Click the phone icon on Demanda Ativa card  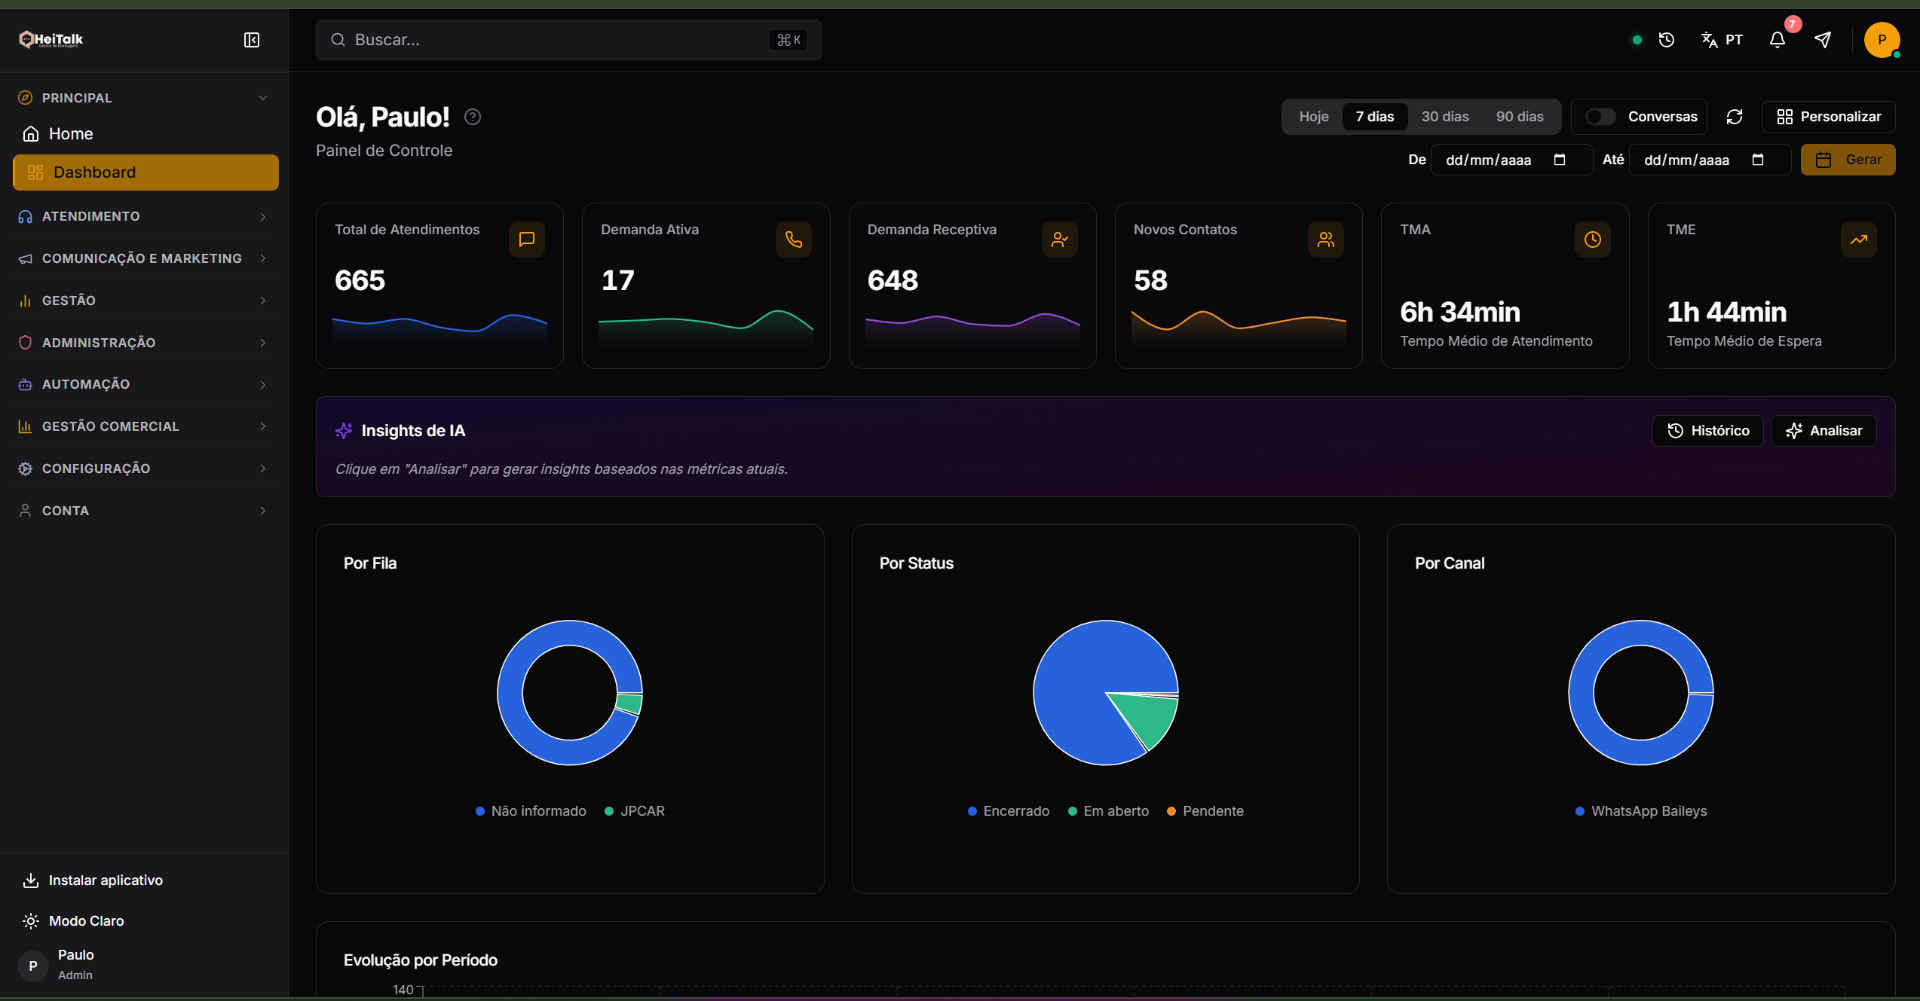click(793, 240)
